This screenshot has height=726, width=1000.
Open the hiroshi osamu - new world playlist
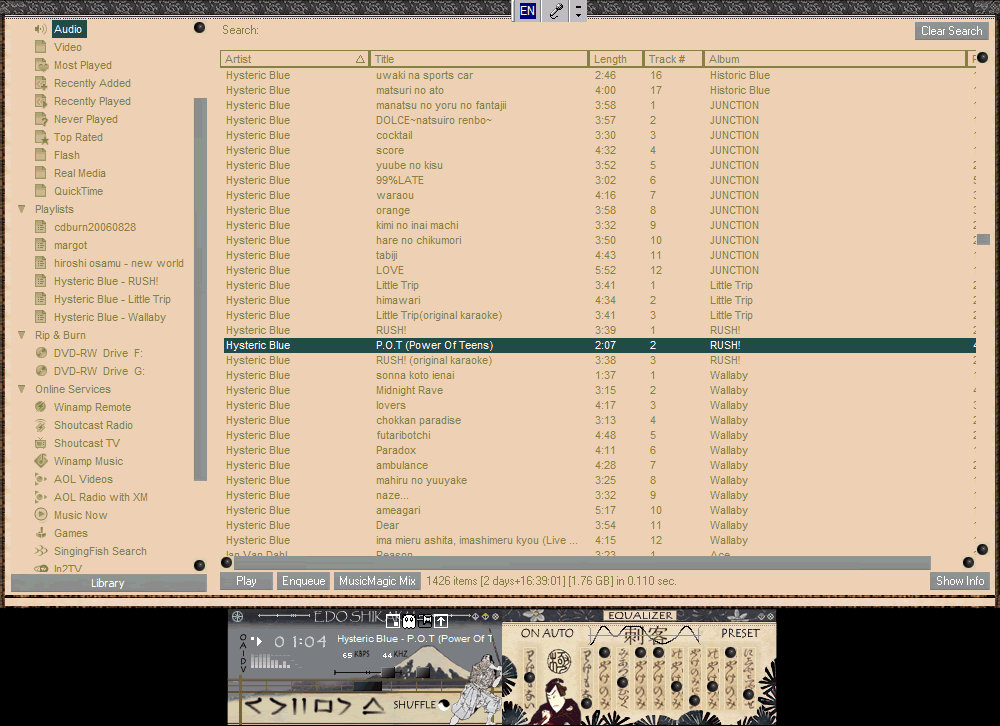coord(119,263)
